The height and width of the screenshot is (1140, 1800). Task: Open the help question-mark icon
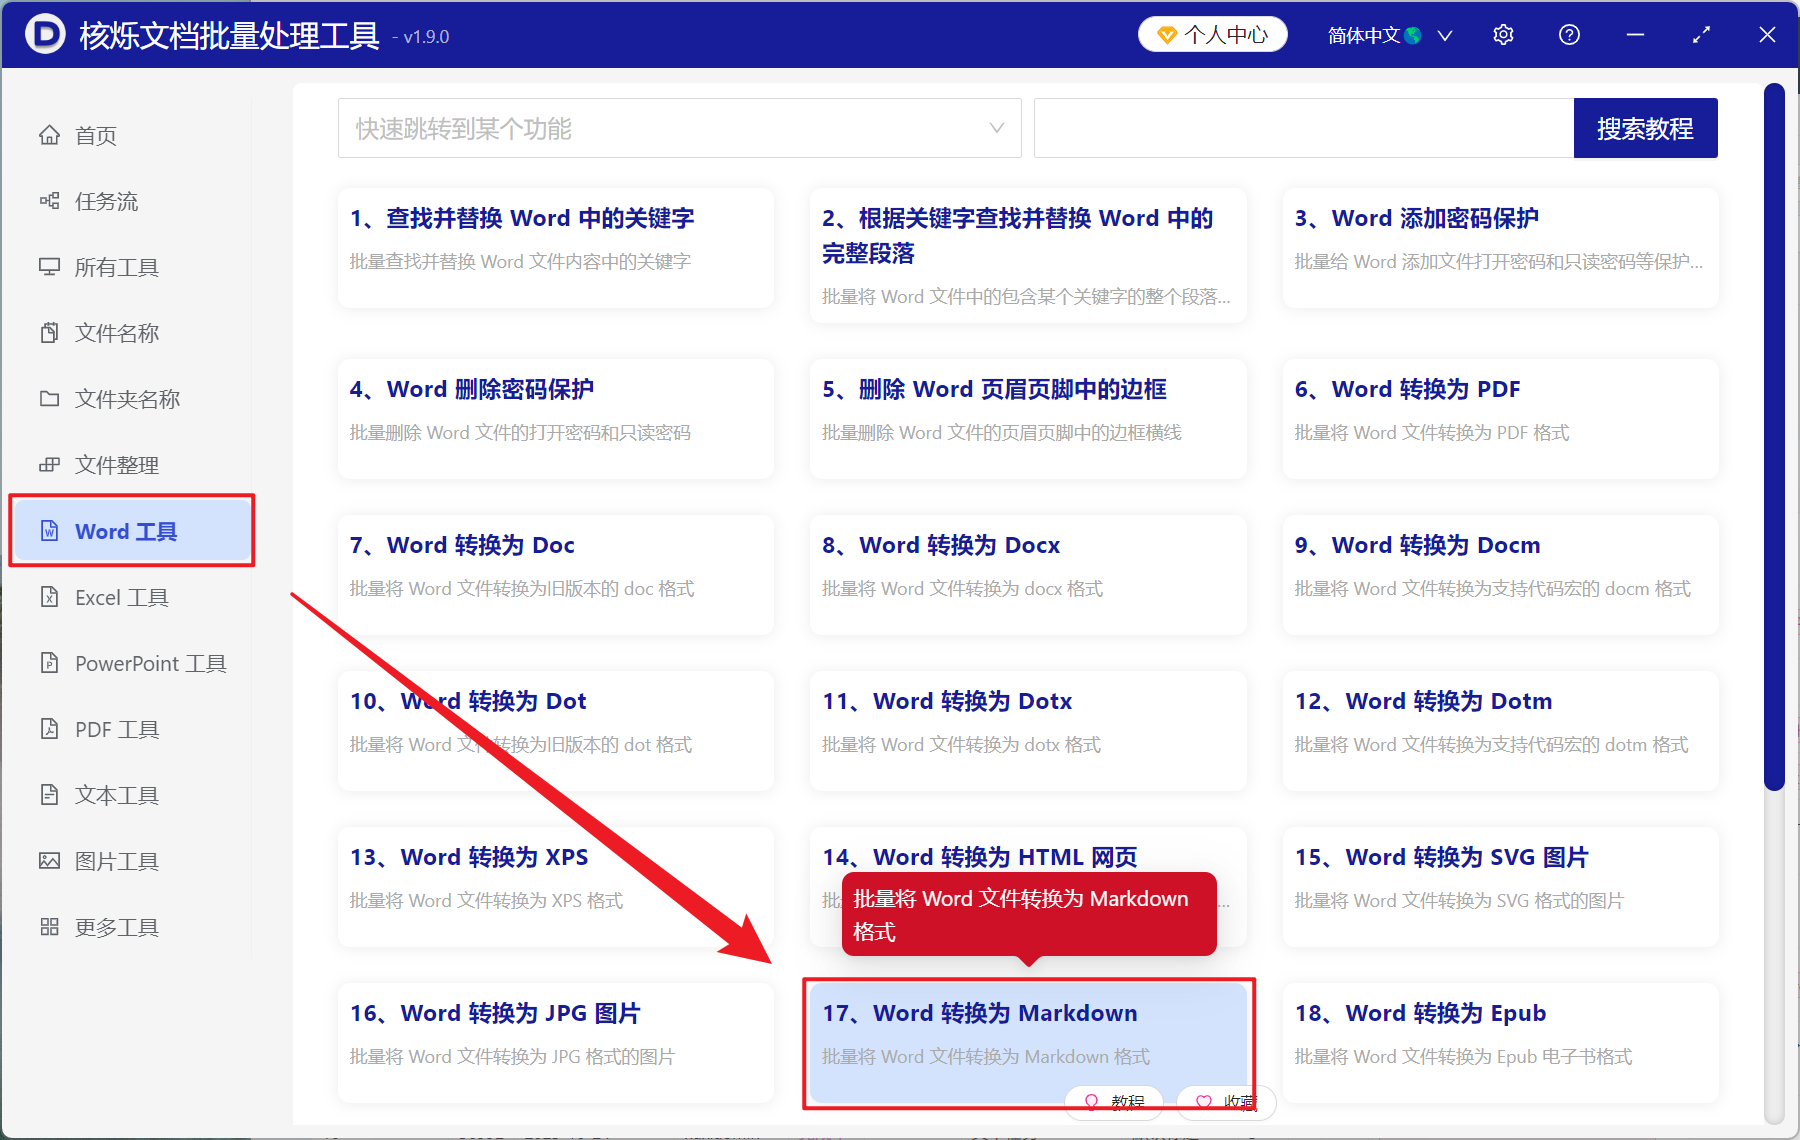(1569, 34)
